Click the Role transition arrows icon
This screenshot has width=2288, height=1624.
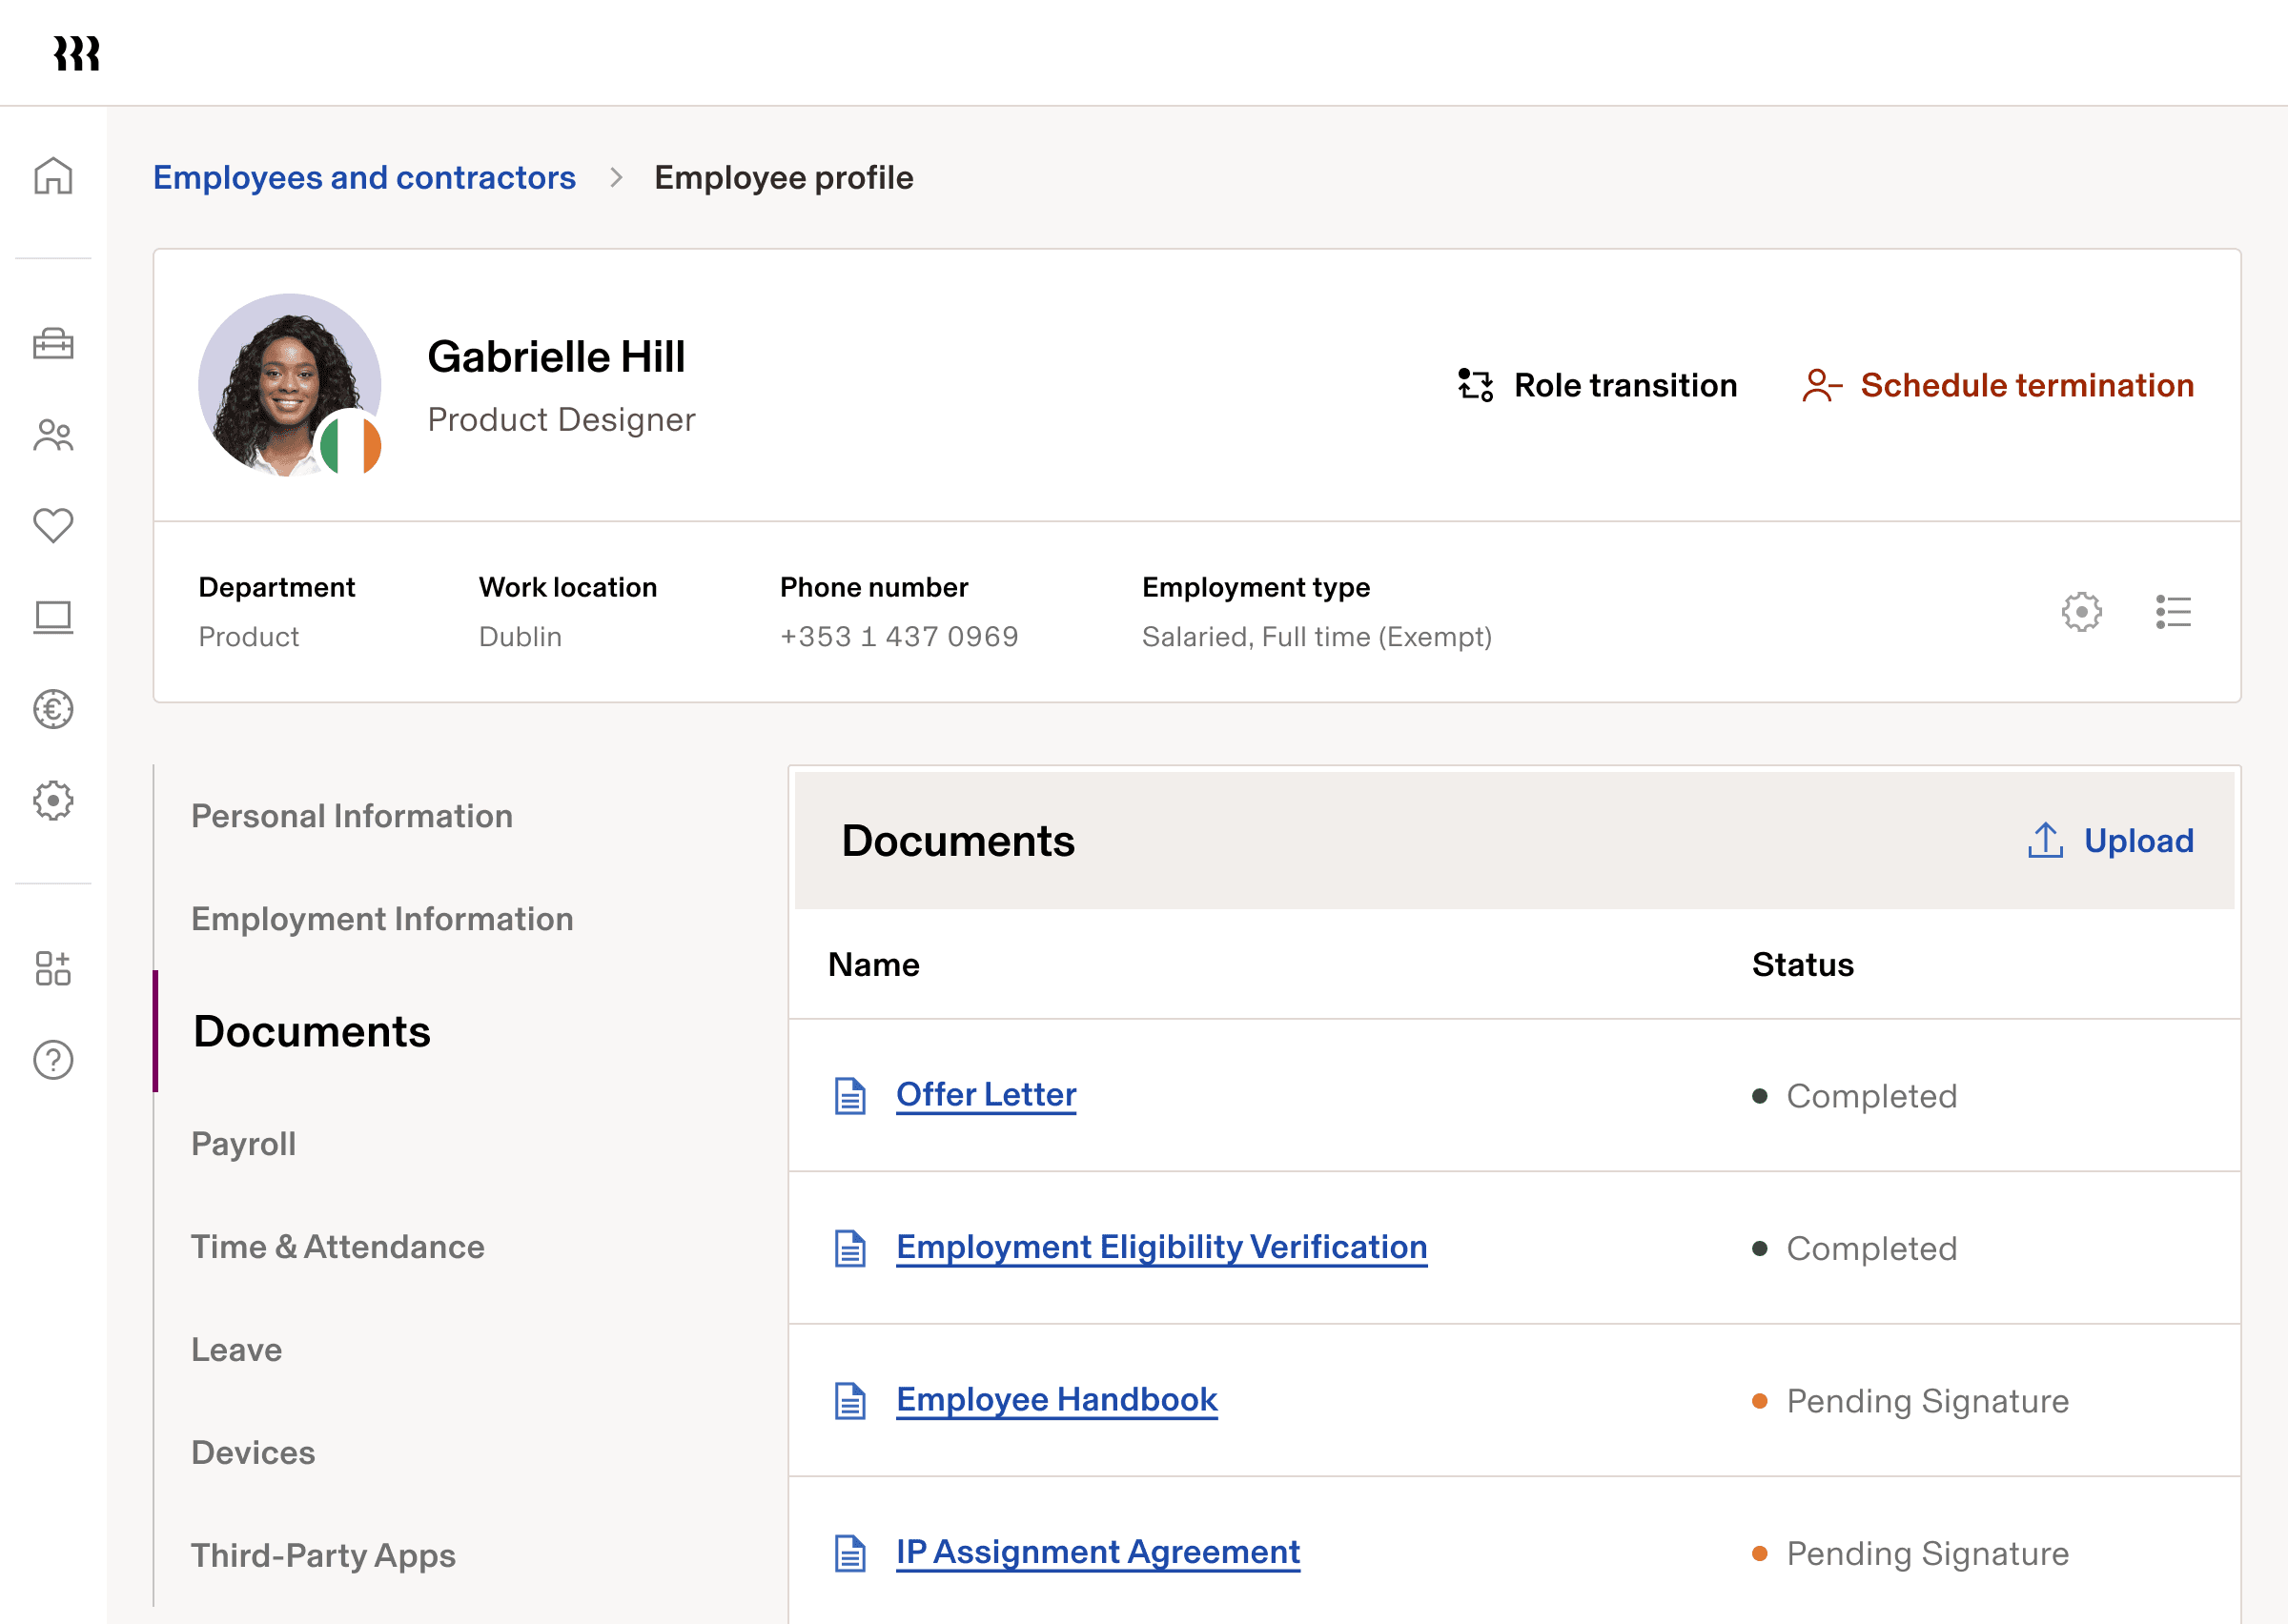tap(1475, 385)
